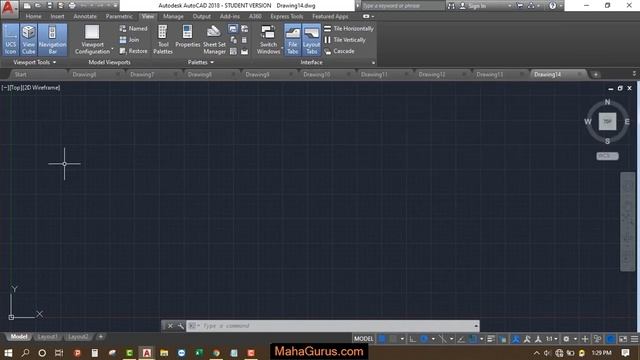Viewport: 640px width, 360px height.
Task: Expand the Viewport Tools panel
Action: [x=34, y=62]
